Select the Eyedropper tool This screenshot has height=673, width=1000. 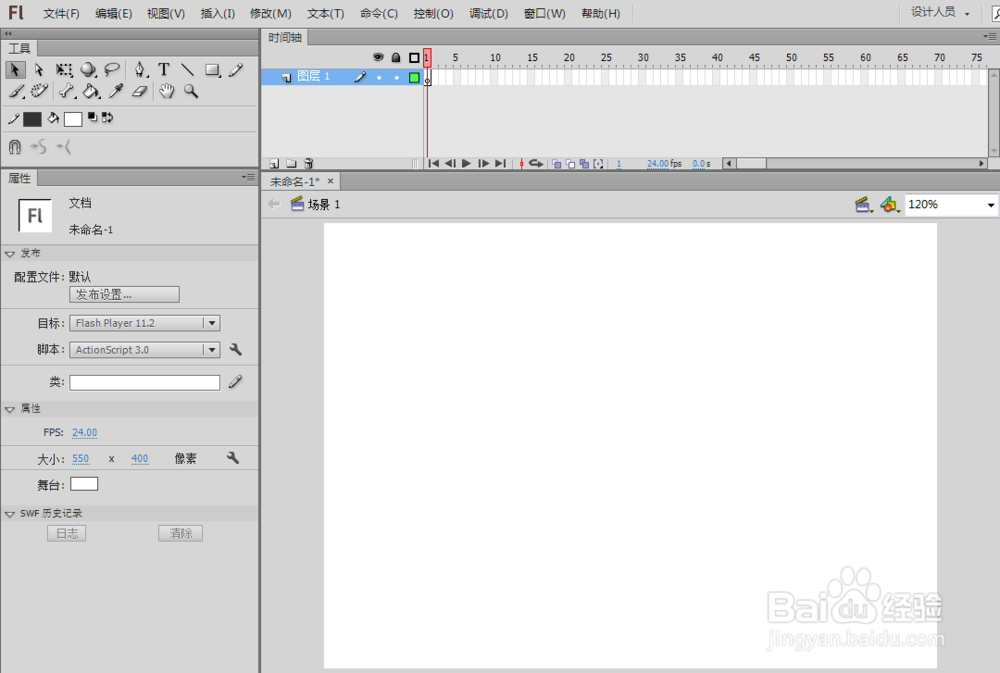click(115, 91)
